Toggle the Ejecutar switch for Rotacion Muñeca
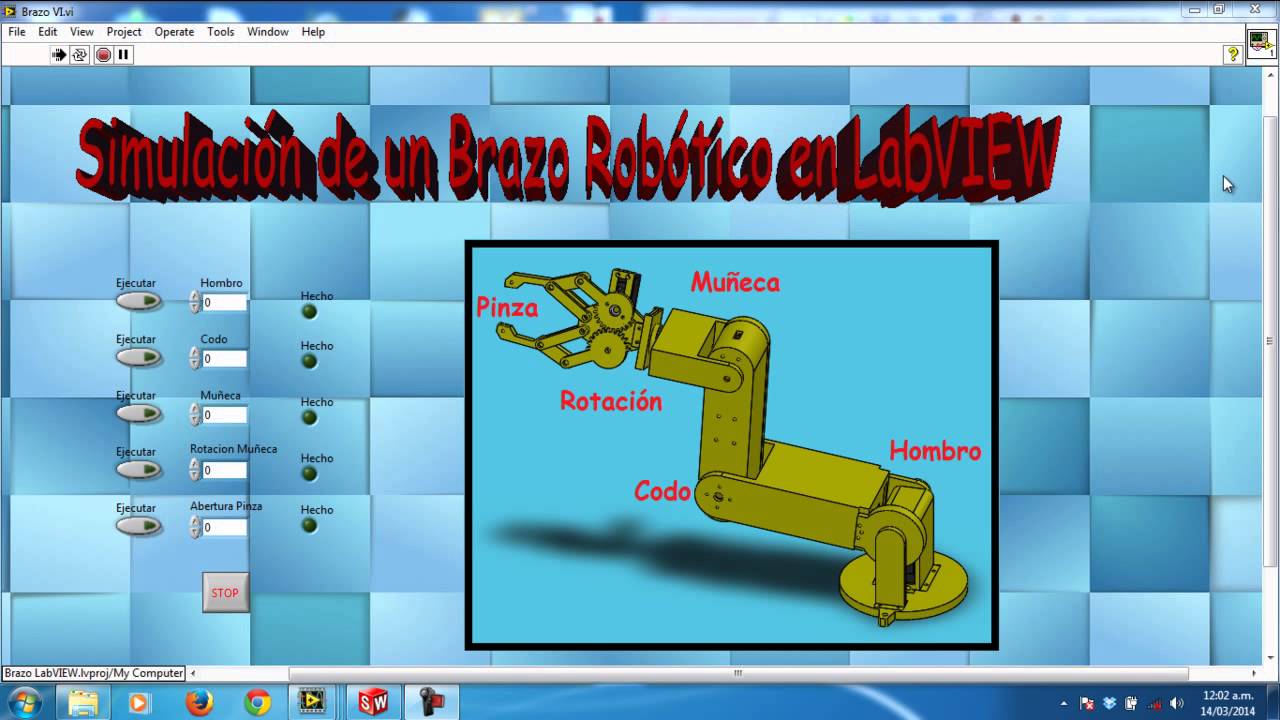 [139, 469]
